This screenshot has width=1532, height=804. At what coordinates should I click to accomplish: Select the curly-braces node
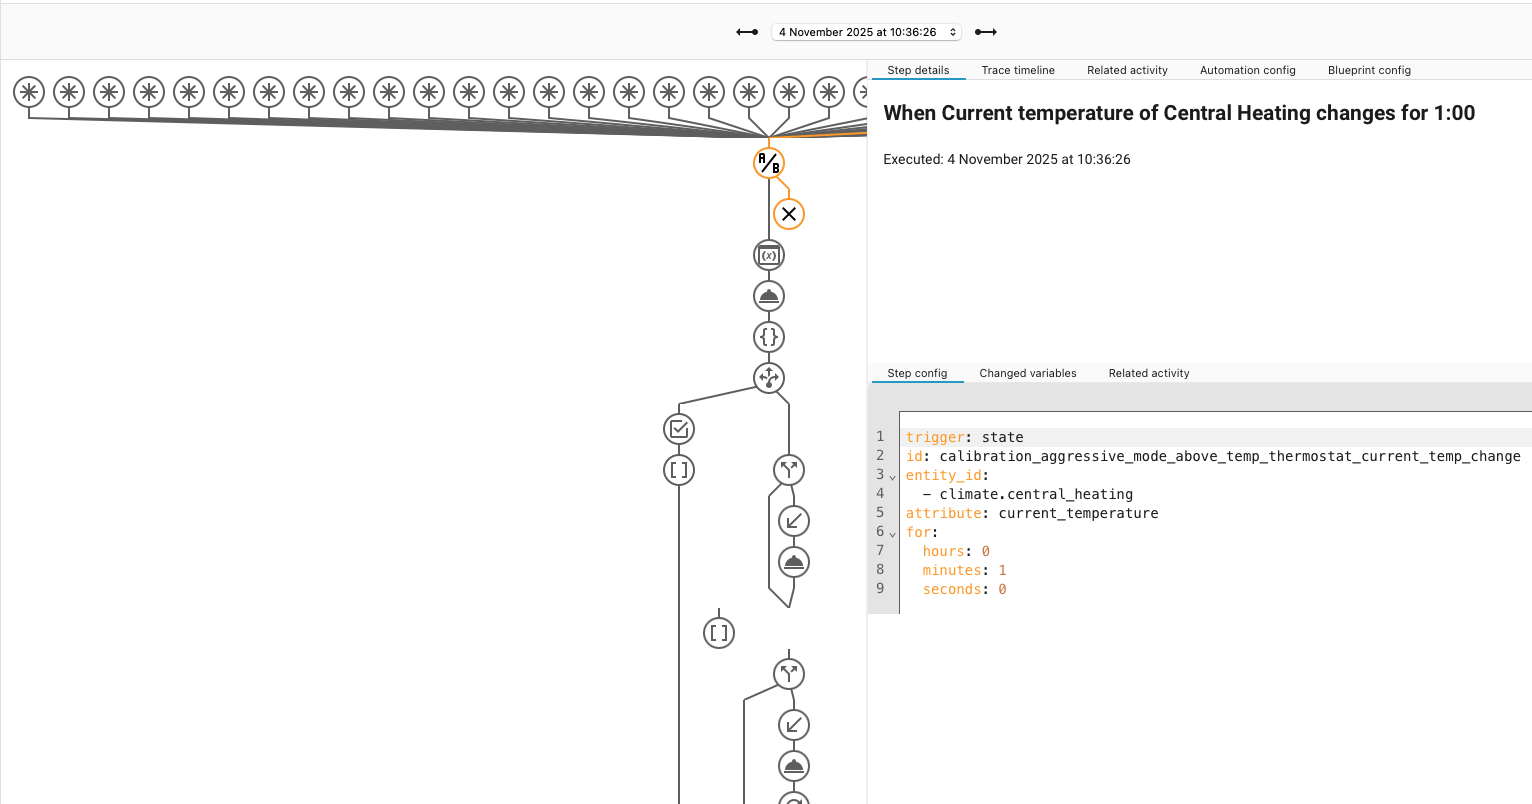coord(769,337)
